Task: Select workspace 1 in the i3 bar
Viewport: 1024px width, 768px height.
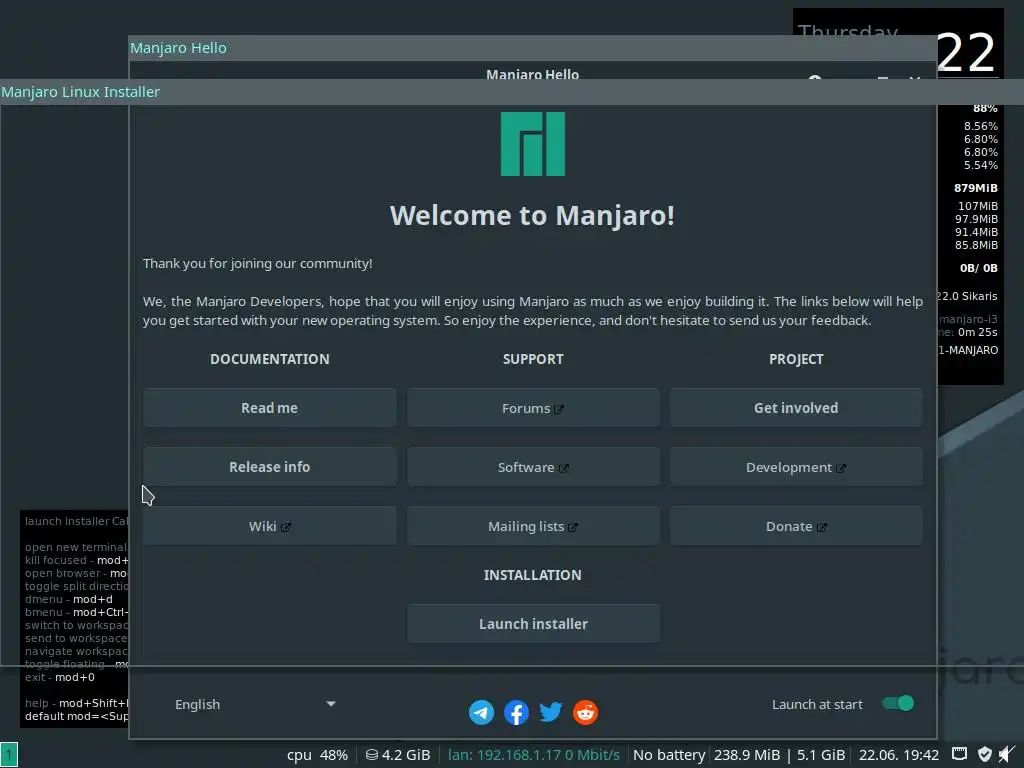Action: [x=9, y=755]
